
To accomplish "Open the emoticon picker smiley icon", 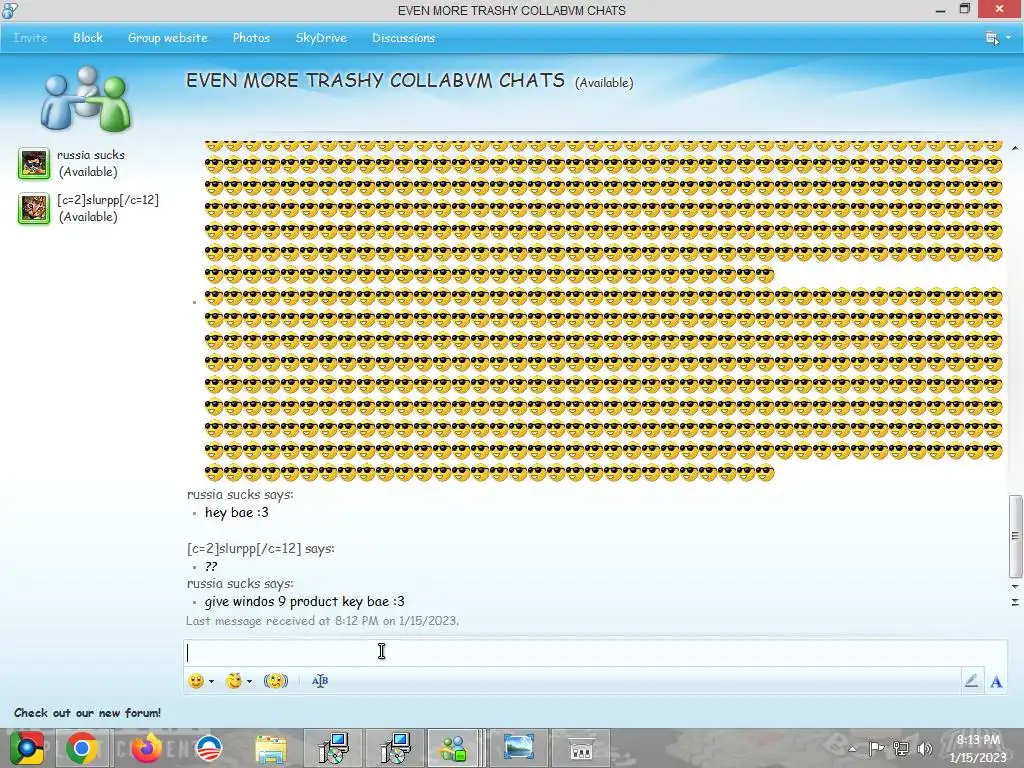I will coord(196,681).
